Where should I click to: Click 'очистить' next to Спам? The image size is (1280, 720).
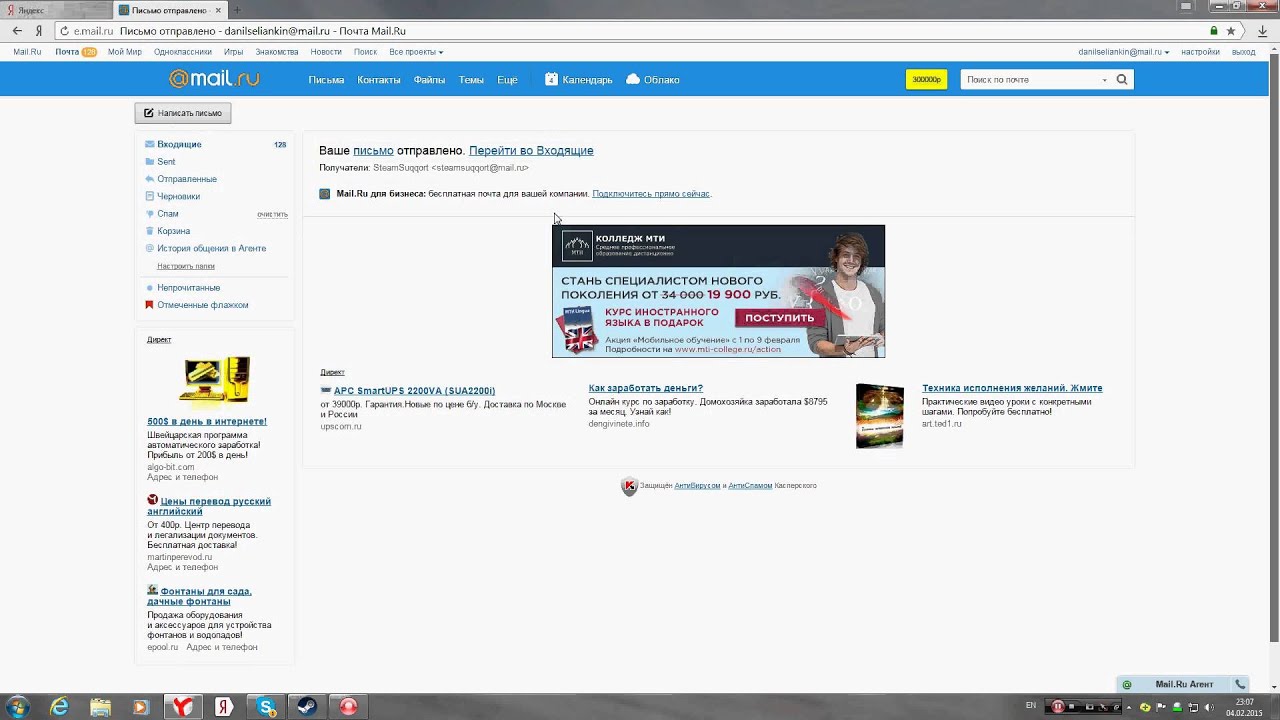pos(272,214)
